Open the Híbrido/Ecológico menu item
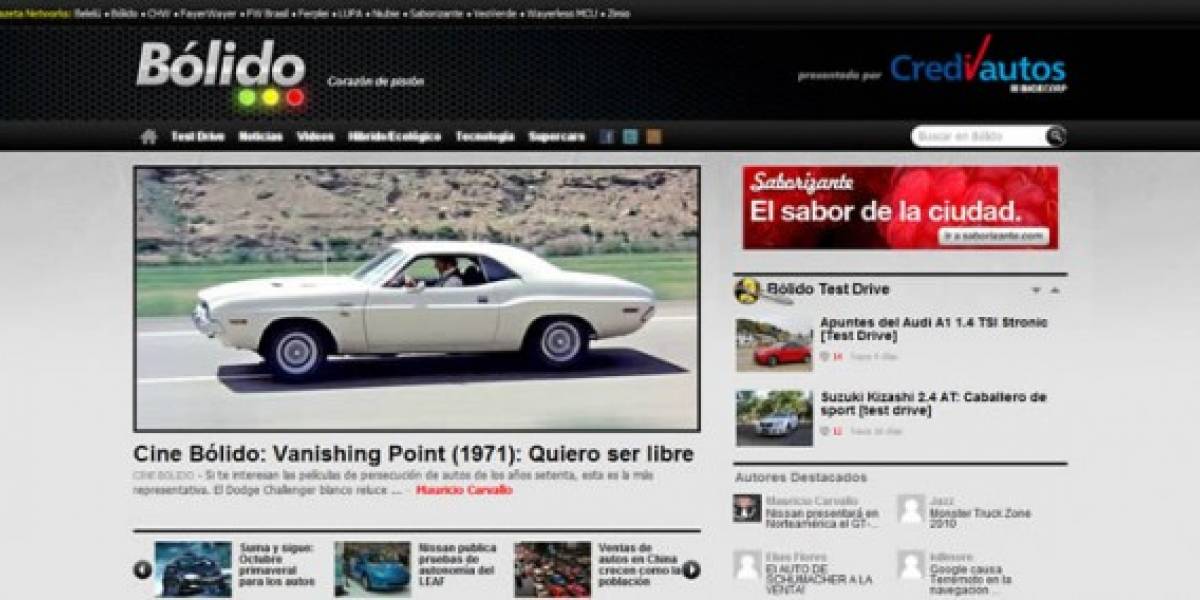The image size is (1200, 600). click(395, 137)
